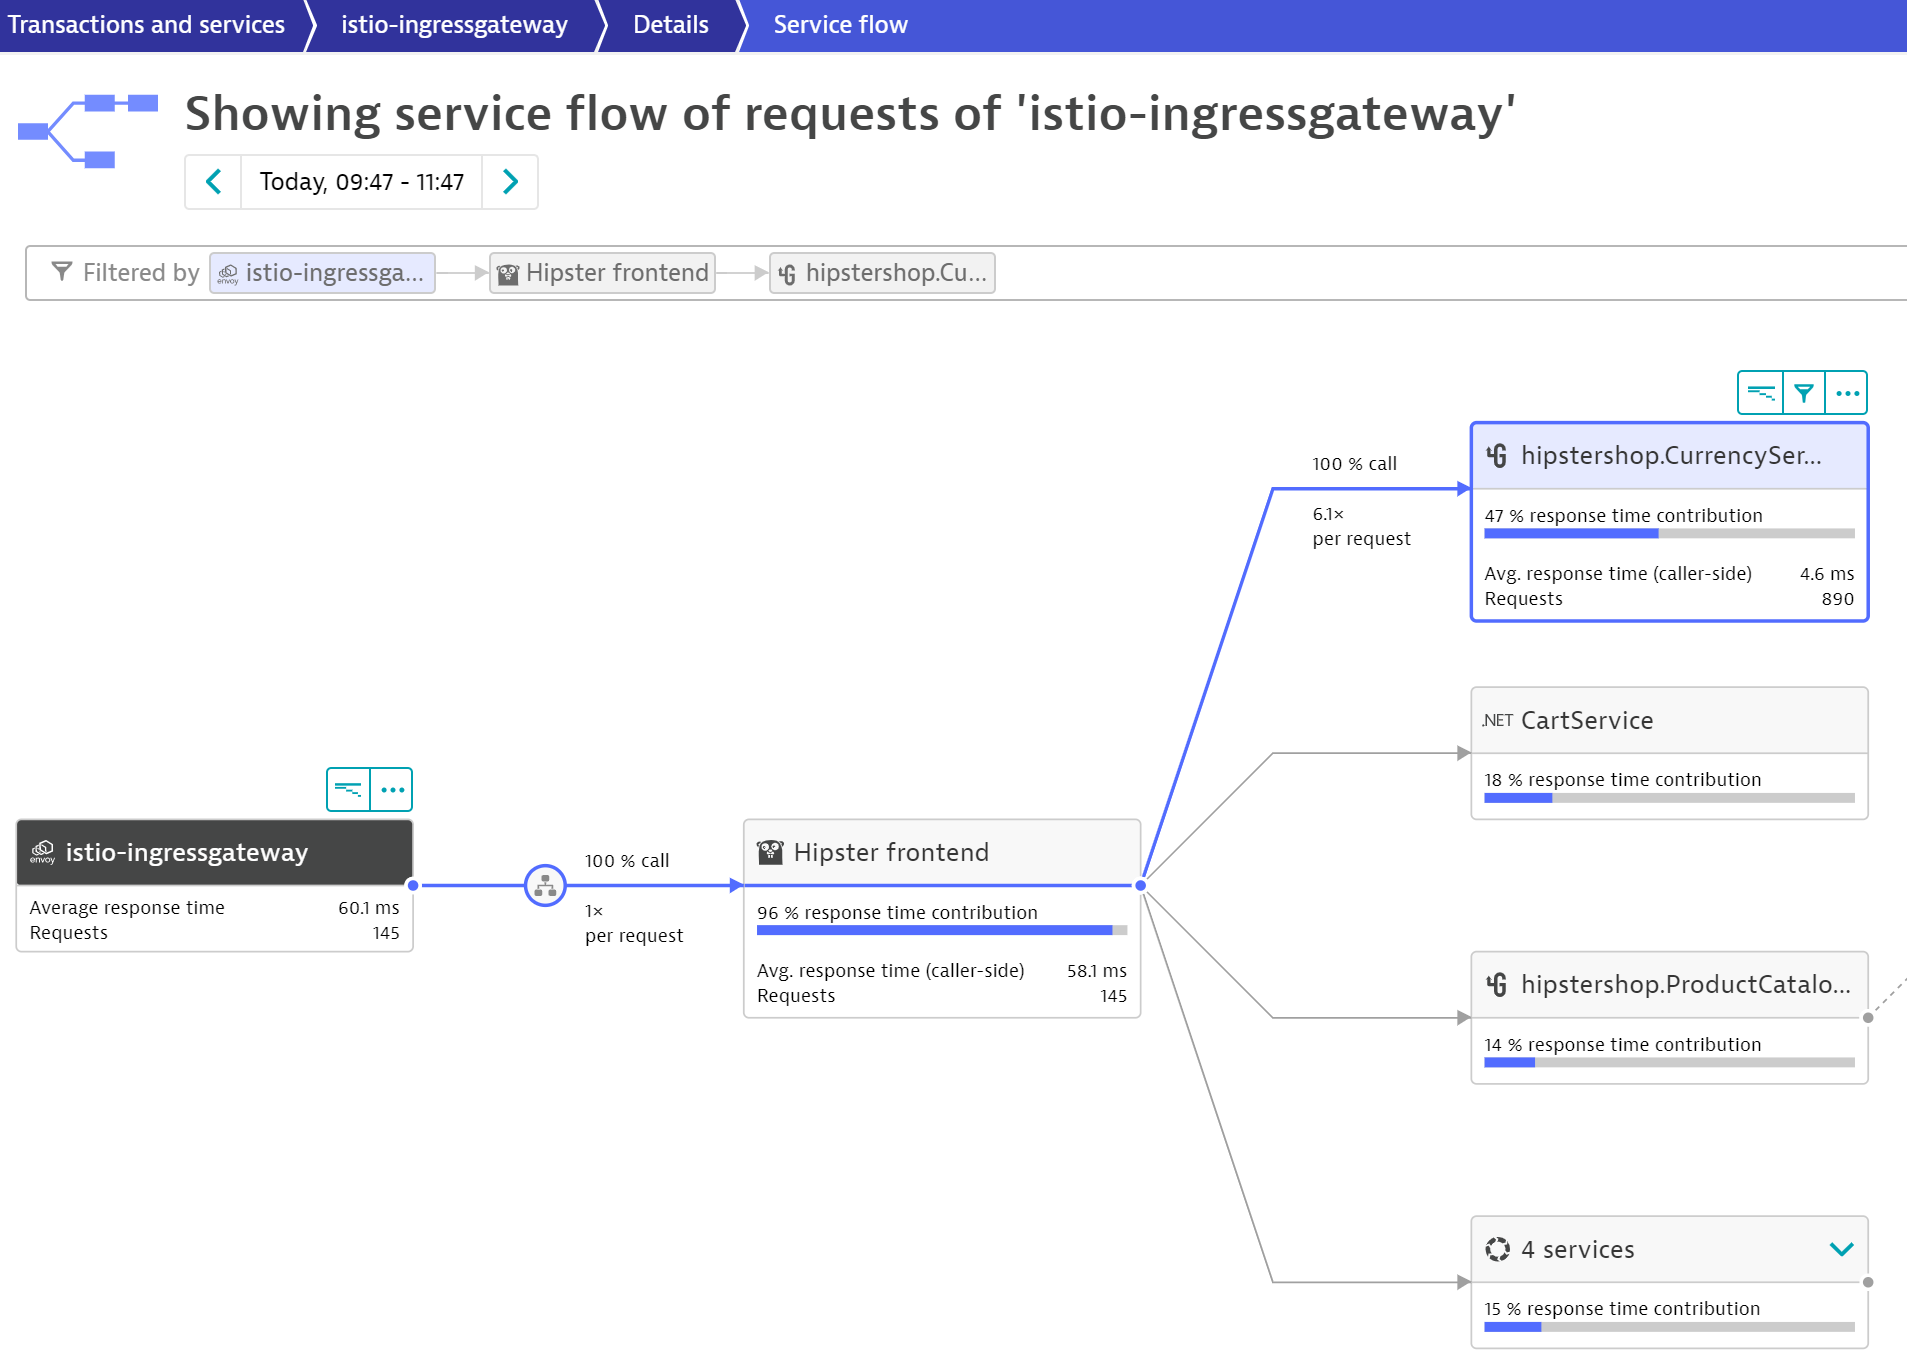Select the CartService node
The width and height of the screenshot is (1907, 1366).
[x=1668, y=721]
